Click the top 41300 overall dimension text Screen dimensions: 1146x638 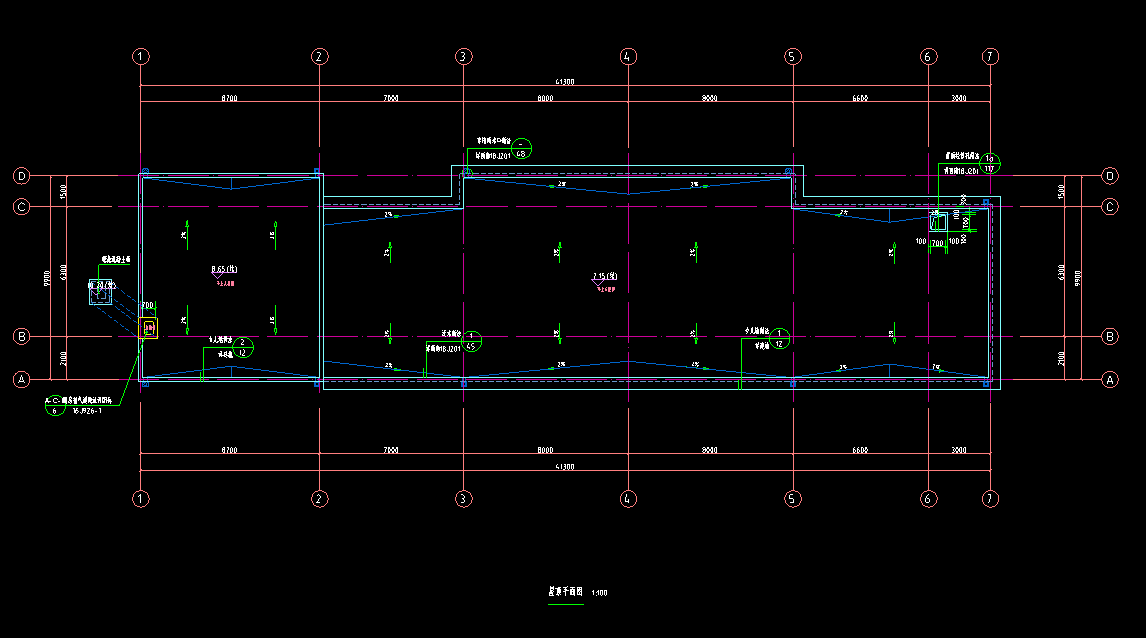tap(565, 81)
